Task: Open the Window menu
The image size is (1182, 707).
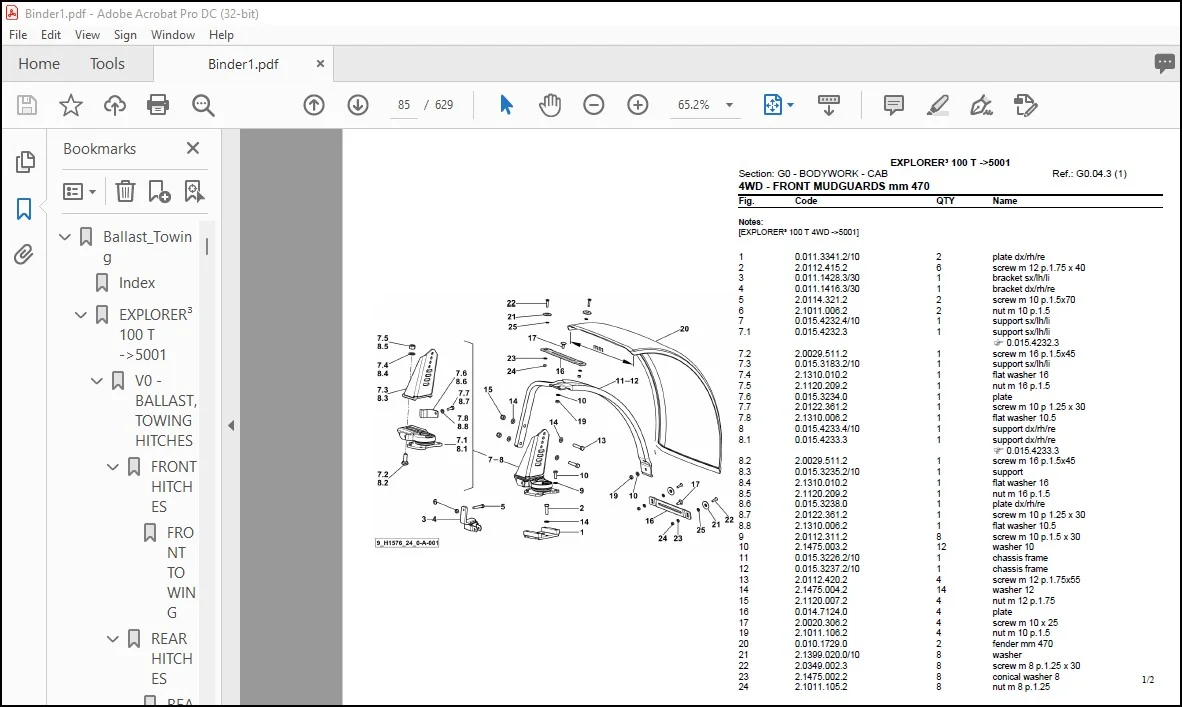Action: point(173,35)
